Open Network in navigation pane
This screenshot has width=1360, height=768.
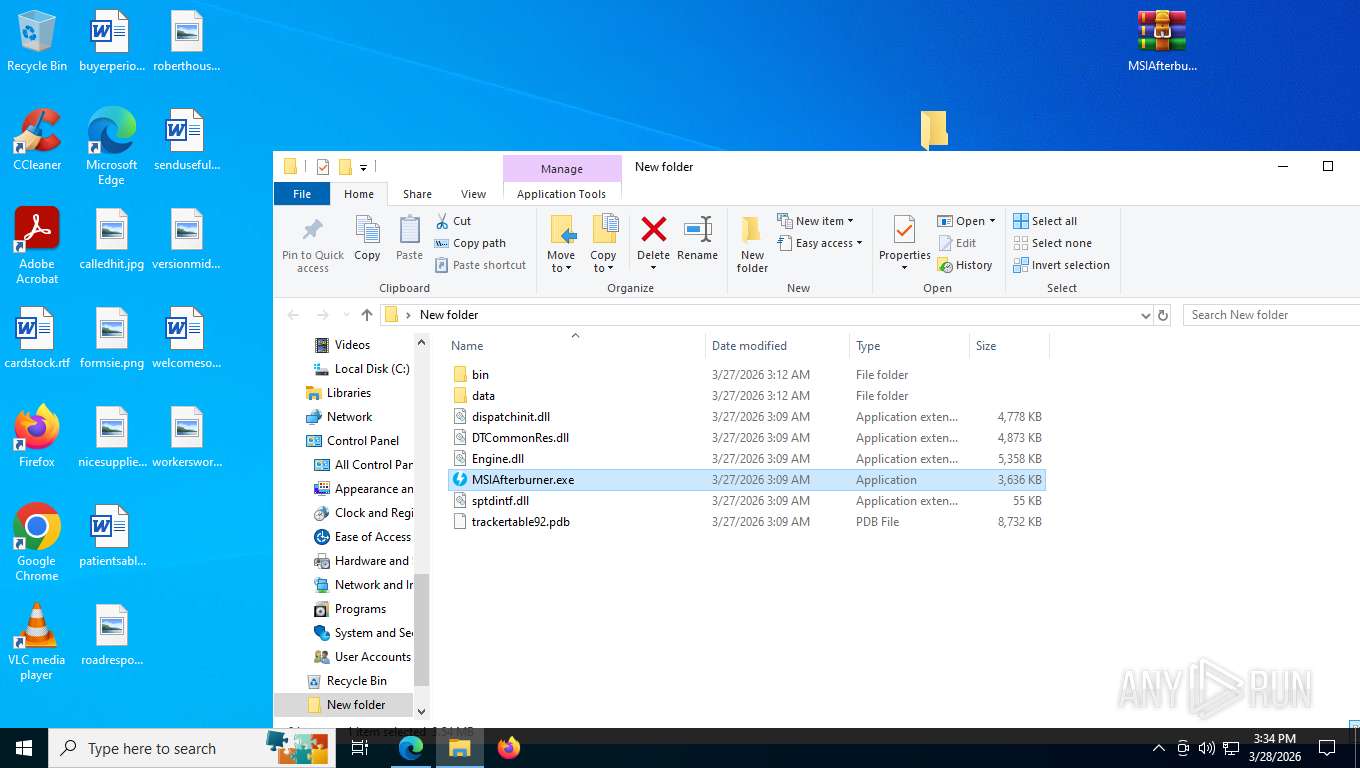pyautogui.click(x=349, y=417)
